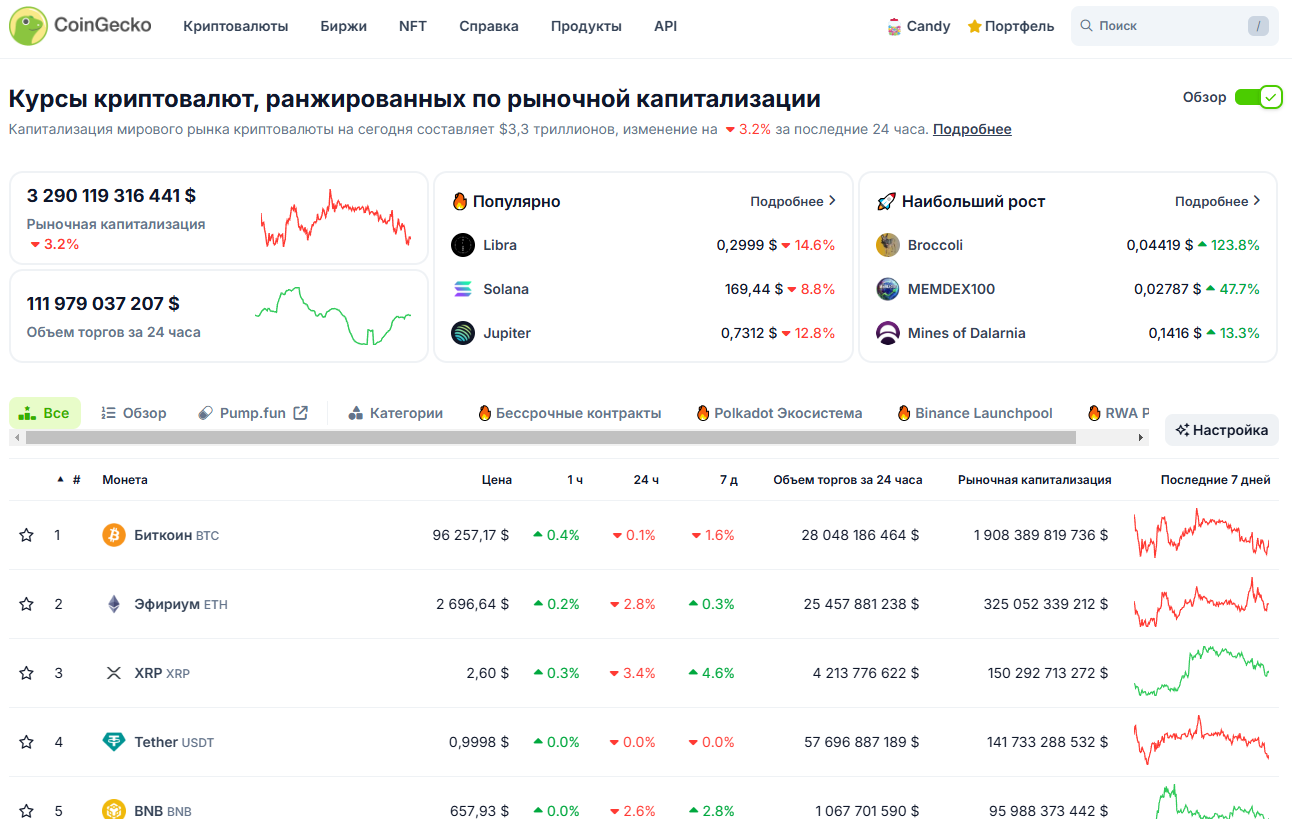Screen dimensions: 1292x819
Task: Select the Binance Launchpool tab
Action: point(975,413)
